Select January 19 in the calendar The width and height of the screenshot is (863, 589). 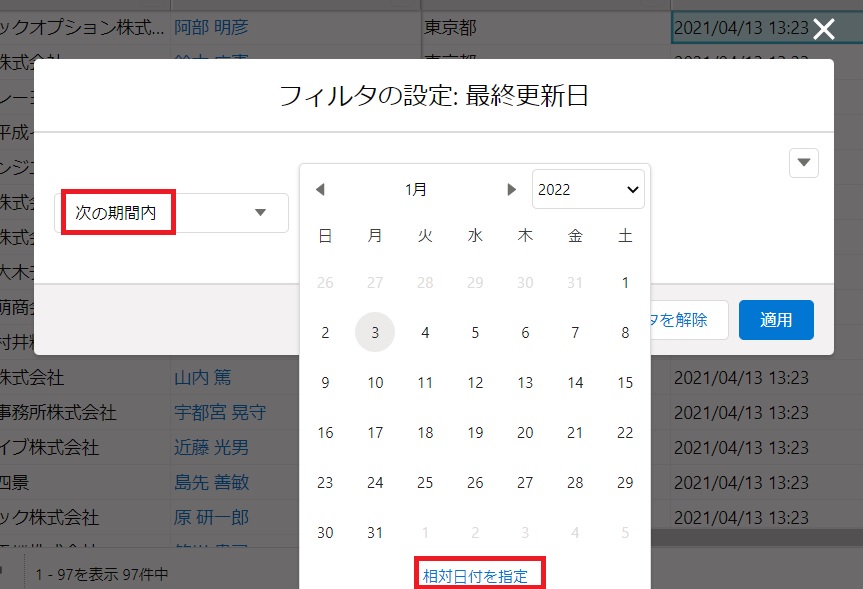(475, 433)
